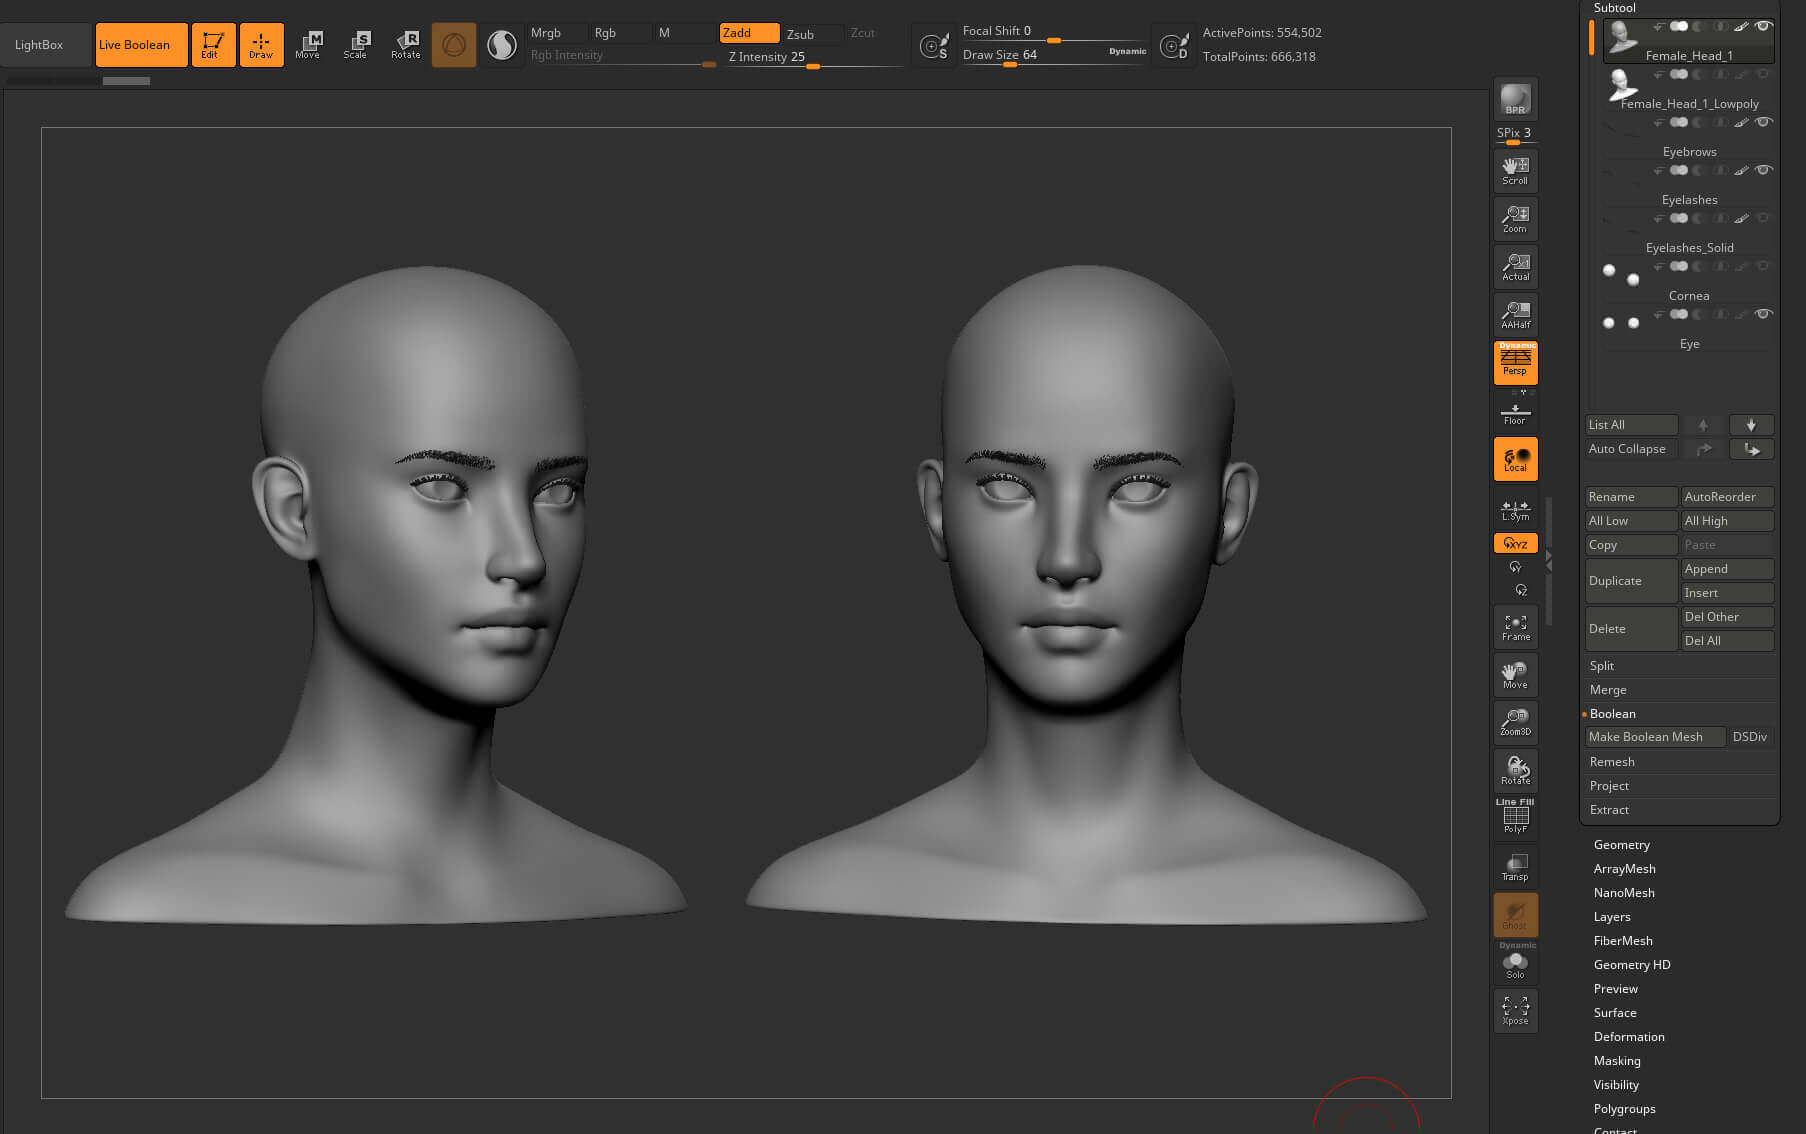Screen dimensions: 1806x1134
Task: Expand the Deformation subpalette
Action: [1629, 1037]
